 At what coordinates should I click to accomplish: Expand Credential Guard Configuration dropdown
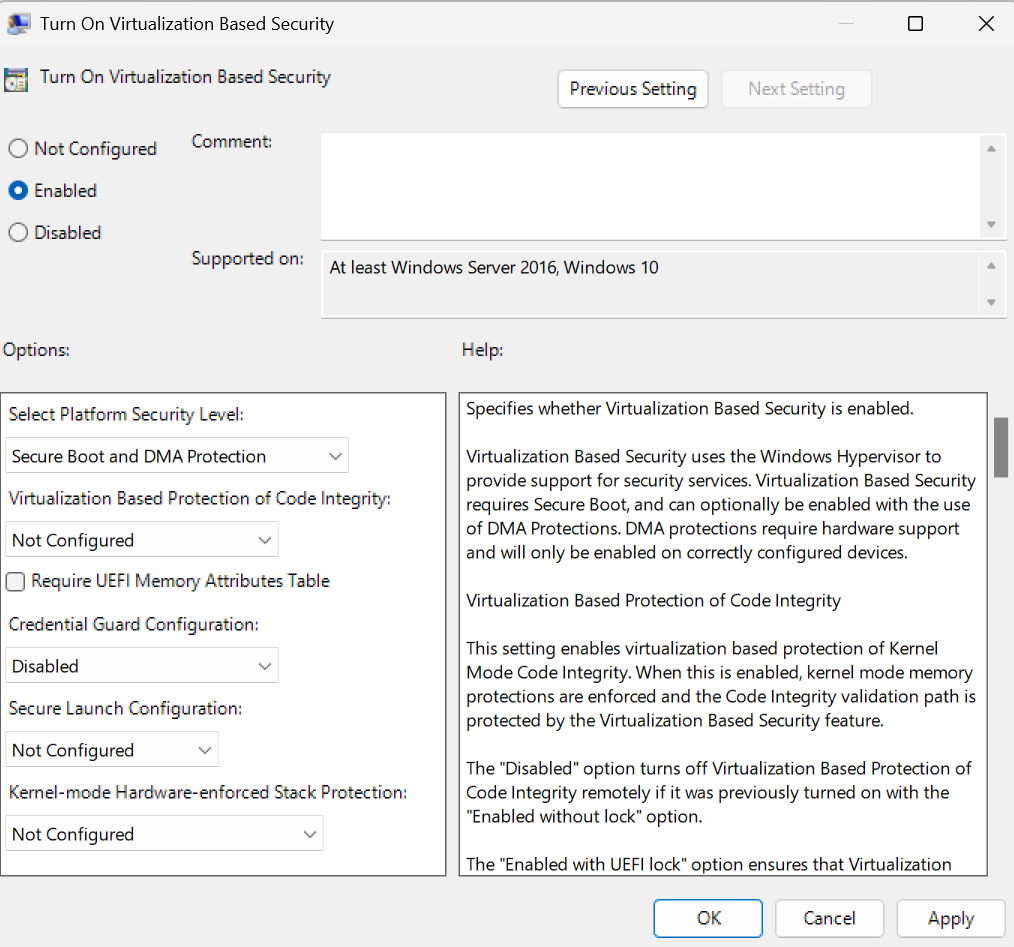click(x=142, y=666)
